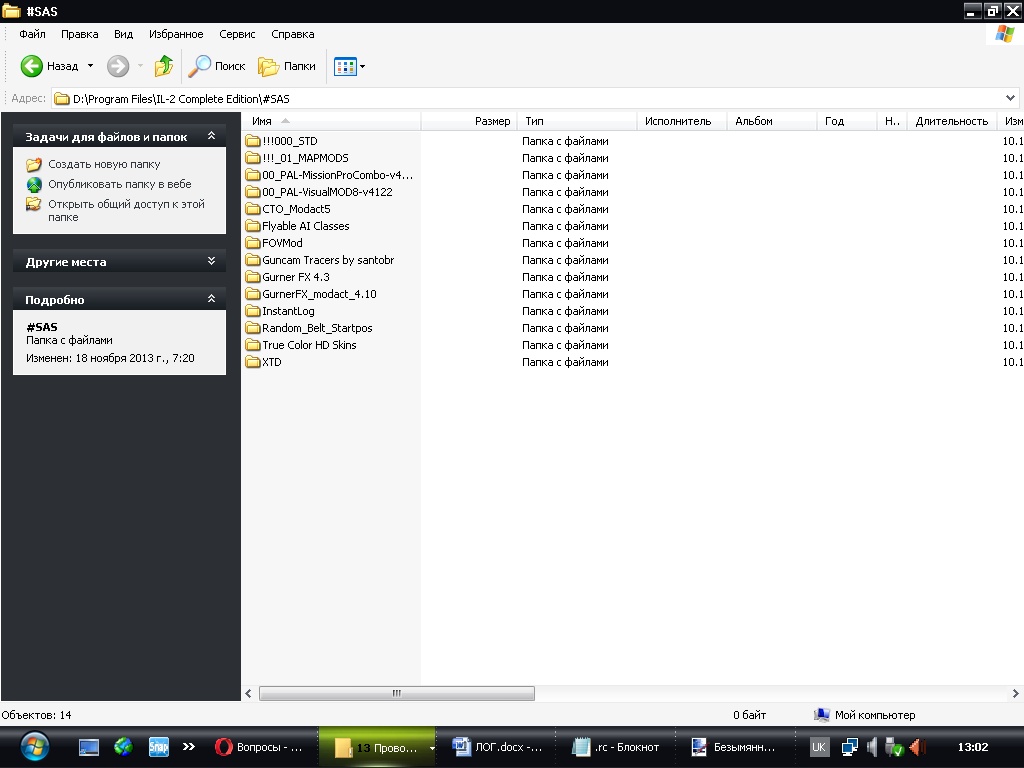Select the CTO_Modact5 folder icon
The image size is (1024, 768).
[253, 209]
